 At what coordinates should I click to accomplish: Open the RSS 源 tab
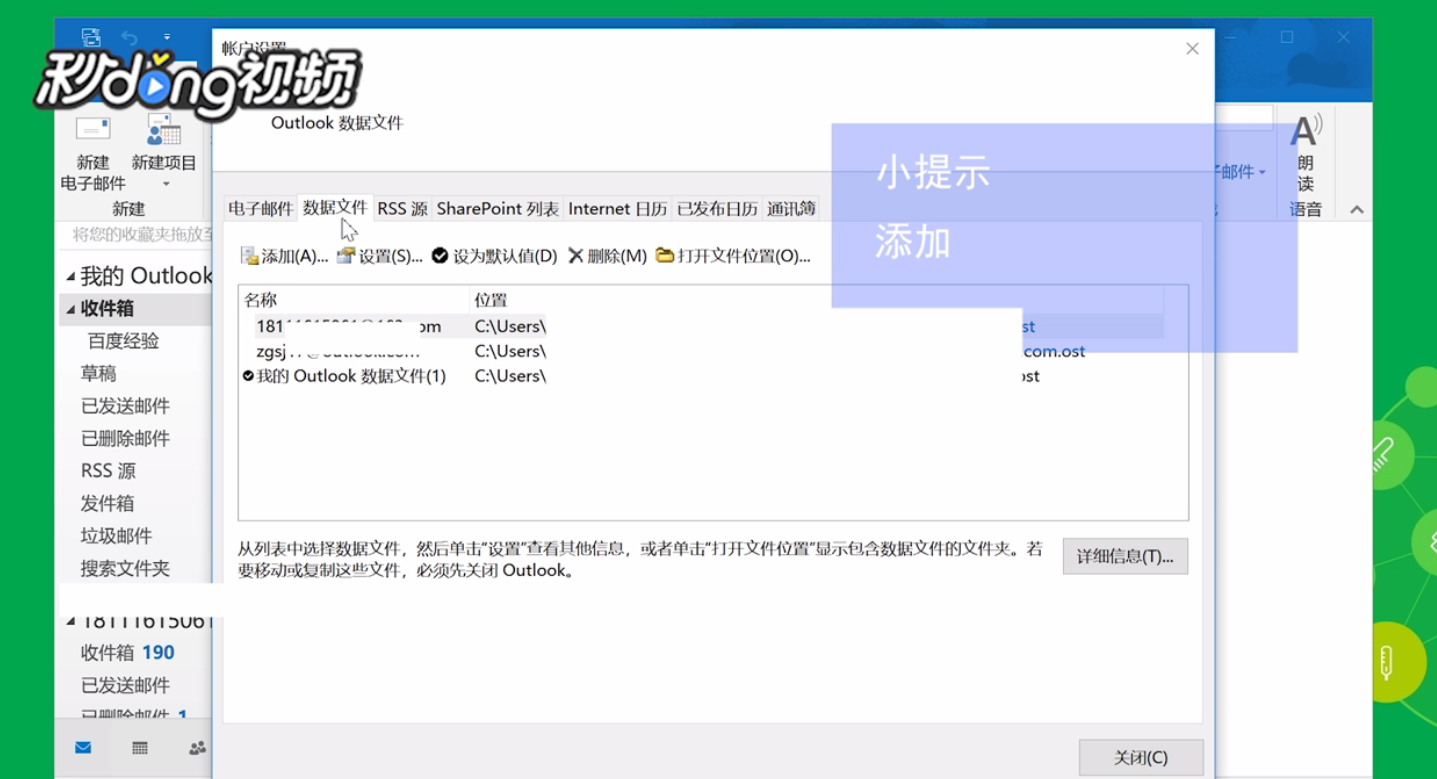pyautogui.click(x=402, y=208)
